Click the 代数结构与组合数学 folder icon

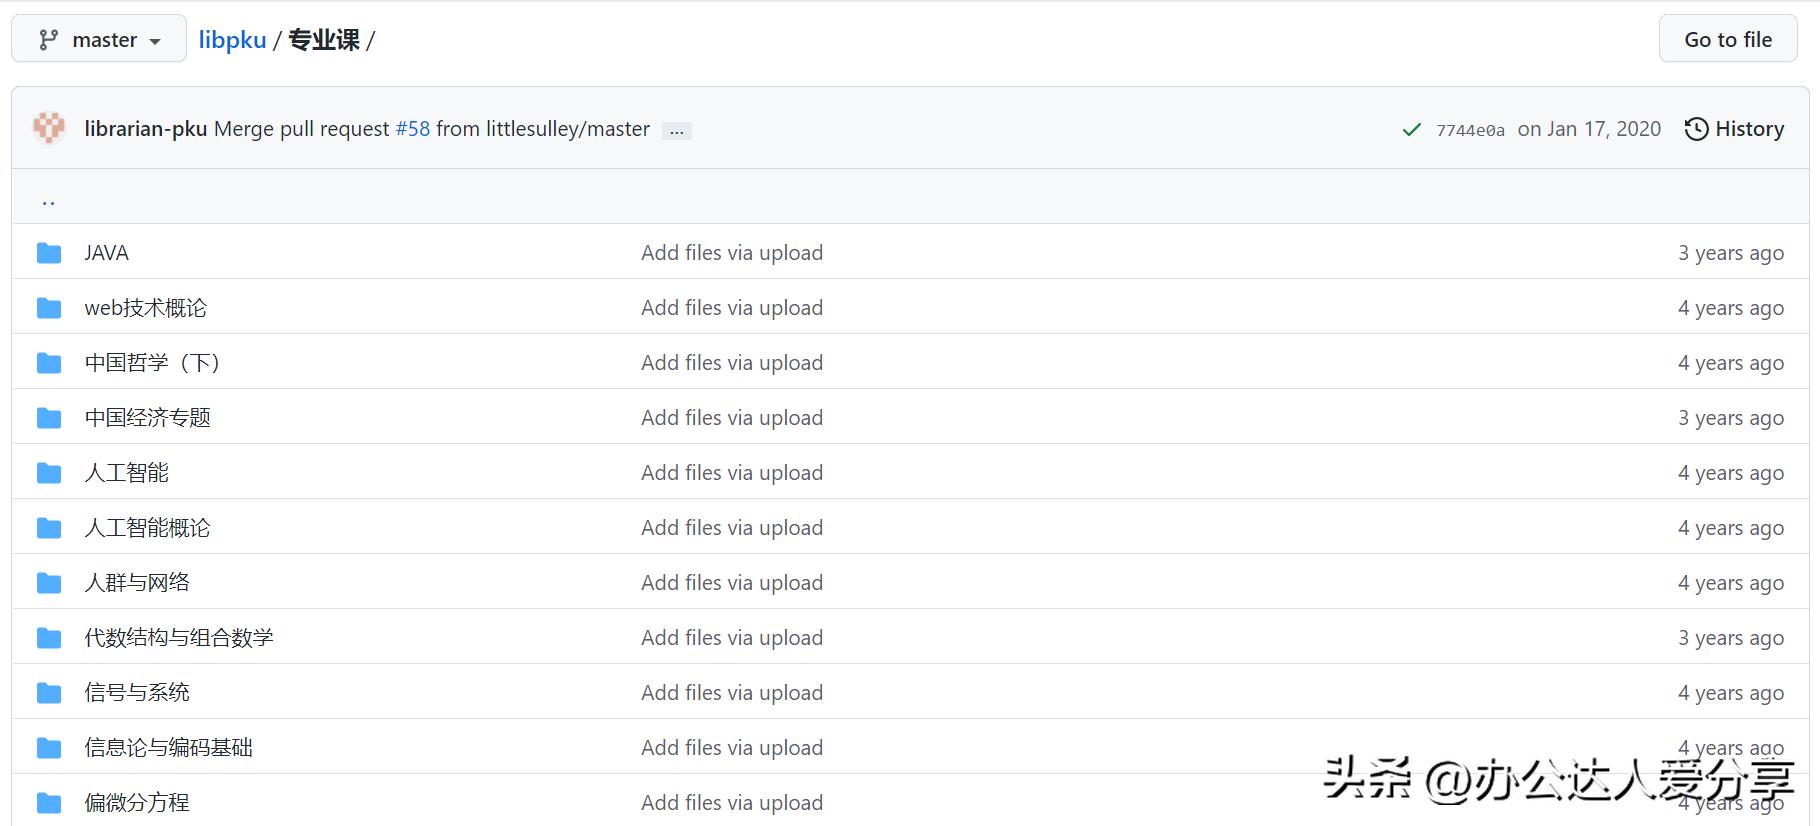pyautogui.click(x=49, y=638)
